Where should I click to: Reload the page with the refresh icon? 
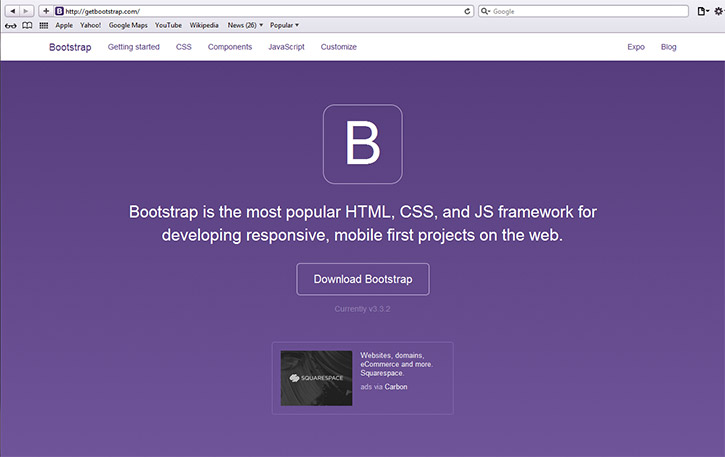467,11
